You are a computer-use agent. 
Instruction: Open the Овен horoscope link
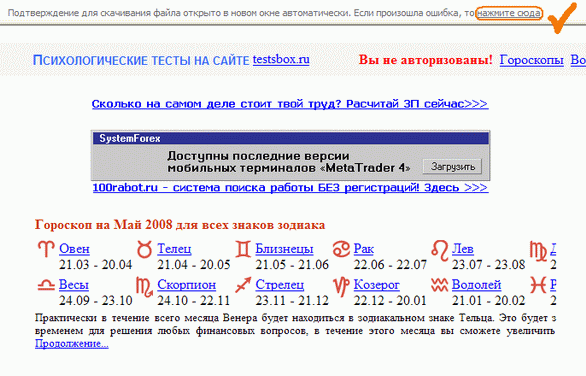coord(74,249)
